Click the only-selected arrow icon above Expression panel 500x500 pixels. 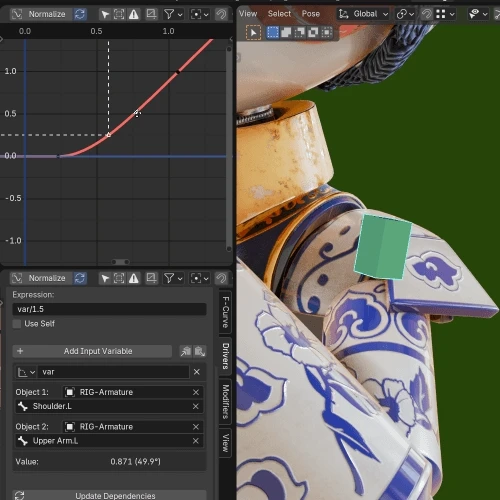coord(105,278)
